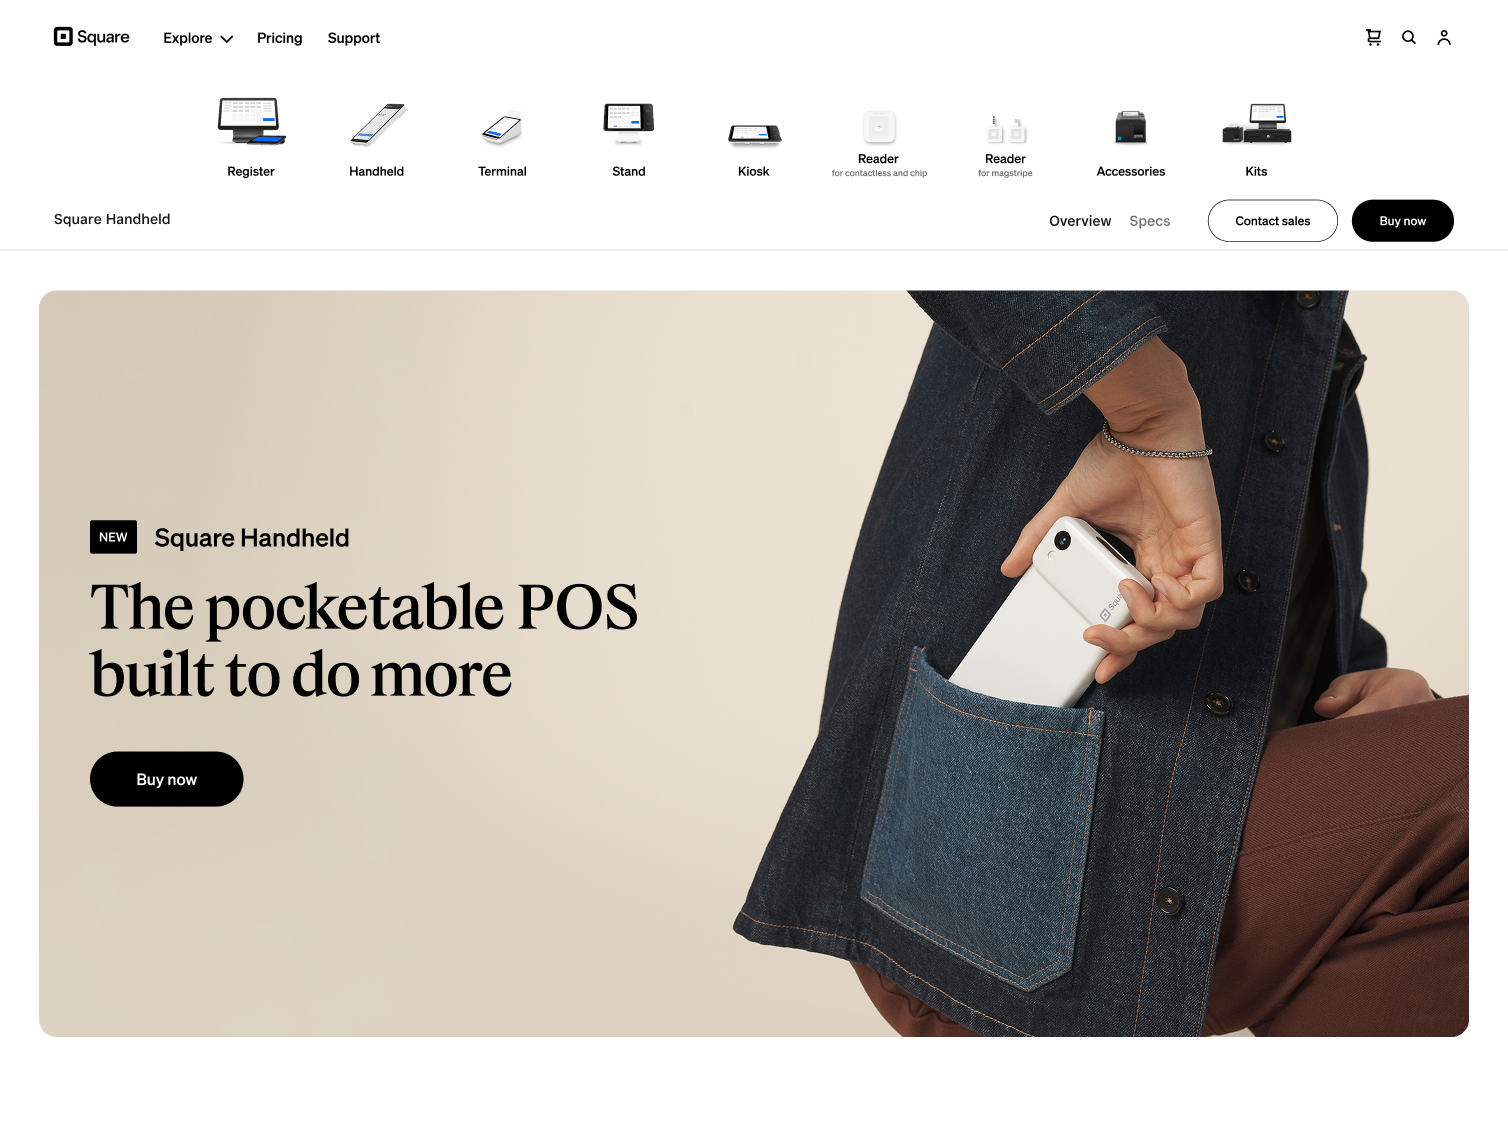Select the Overview tab
Viewport: 1508px width, 1124px height.
pyautogui.click(x=1079, y=221)
